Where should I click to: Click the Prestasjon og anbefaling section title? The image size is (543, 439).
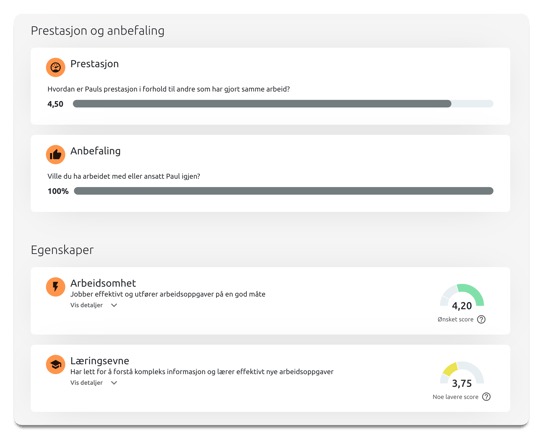(x=98, y=31)
